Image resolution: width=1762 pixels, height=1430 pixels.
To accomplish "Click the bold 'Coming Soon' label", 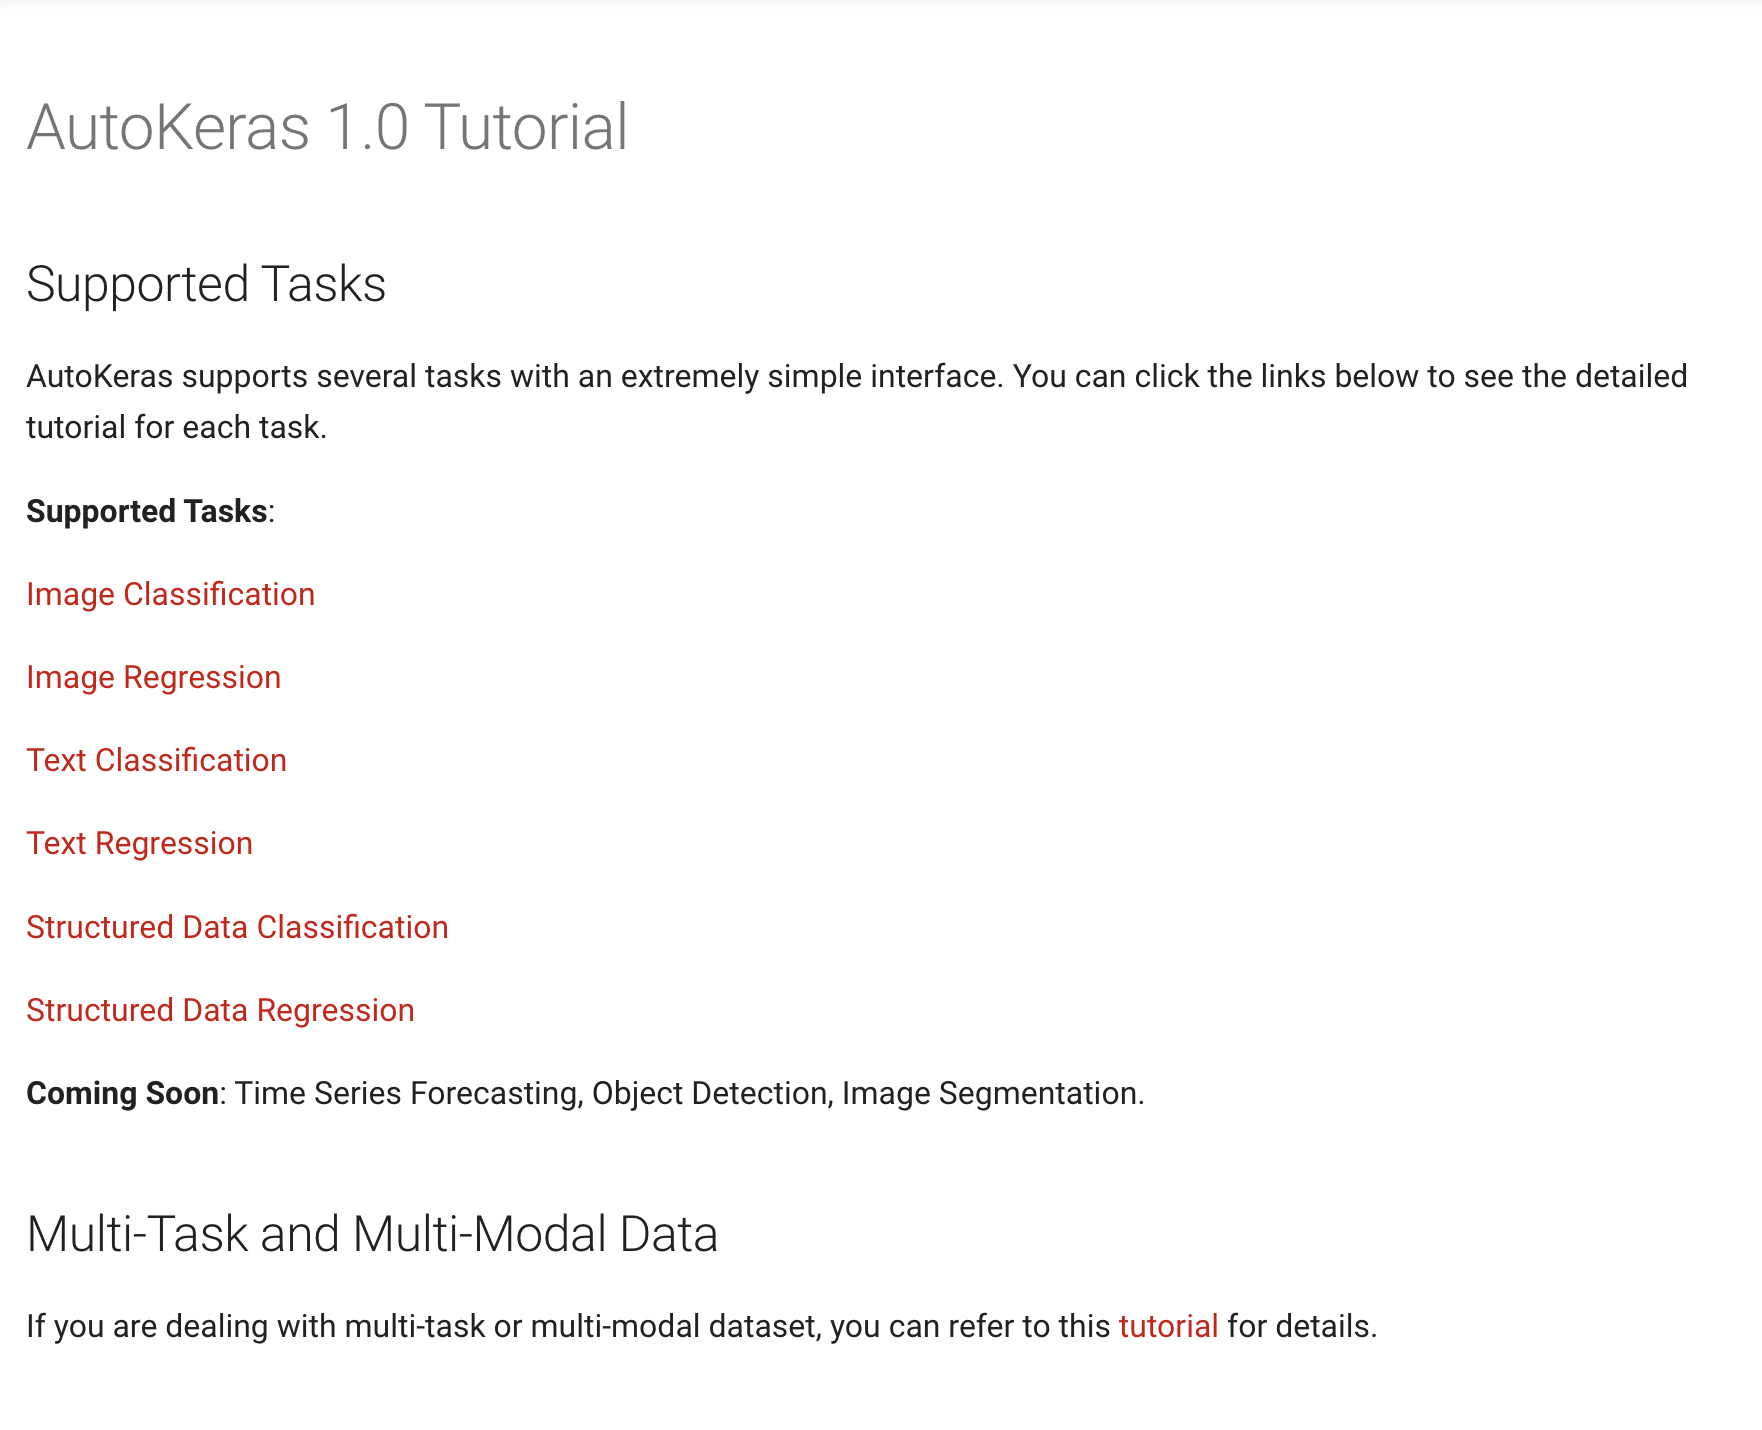I will [123, 1094].
